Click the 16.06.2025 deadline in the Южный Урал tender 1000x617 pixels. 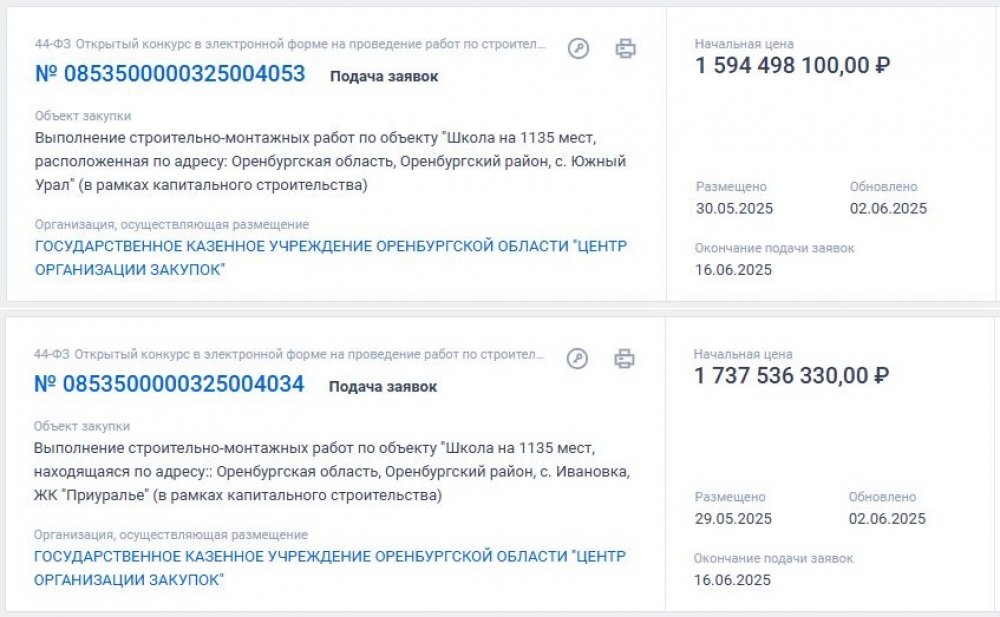733,270
